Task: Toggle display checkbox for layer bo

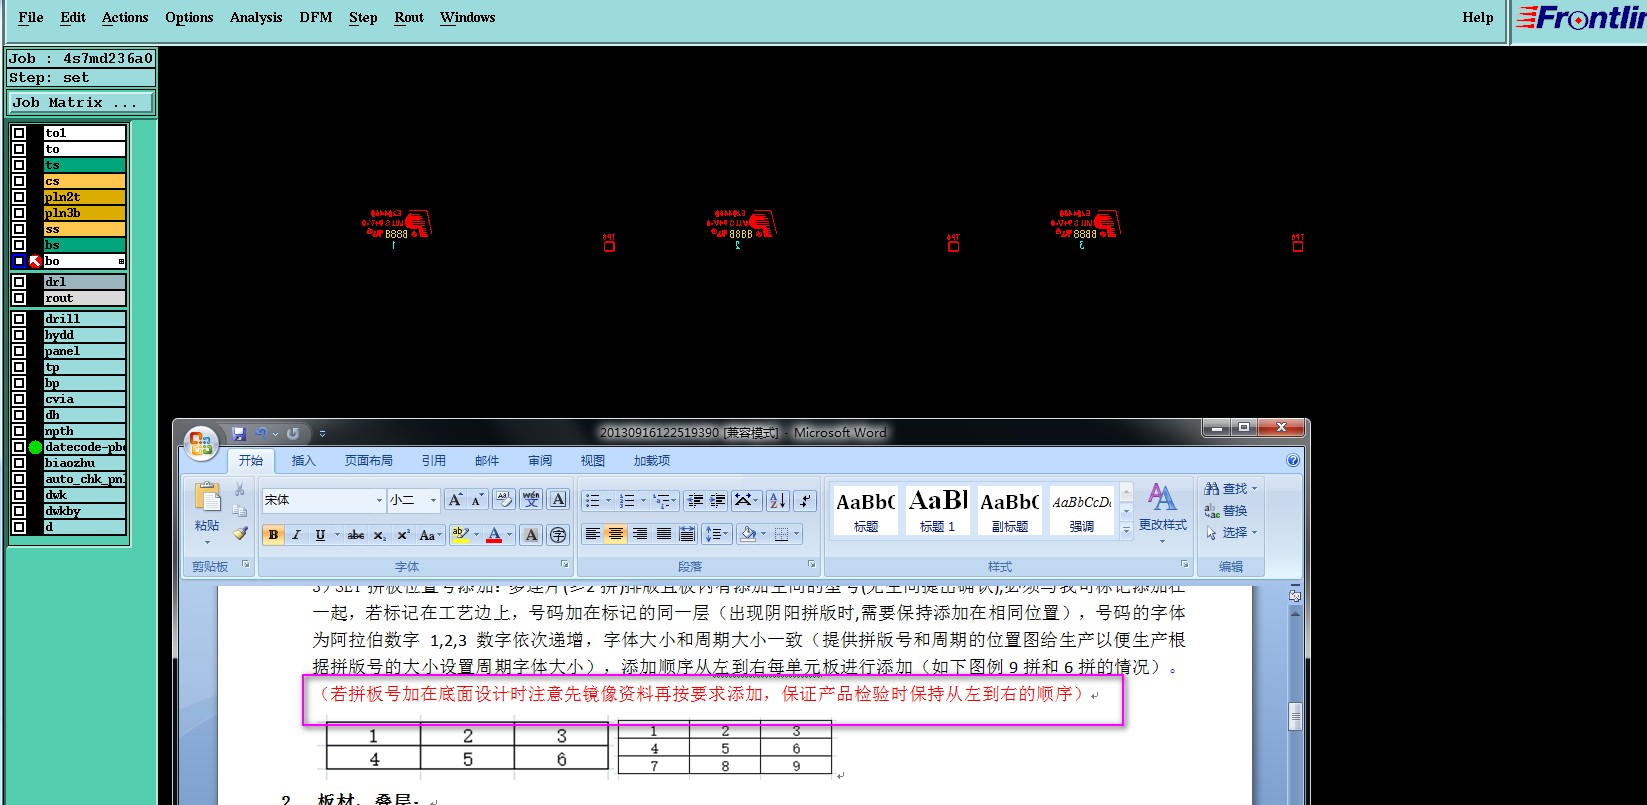Action: [19, 261]
